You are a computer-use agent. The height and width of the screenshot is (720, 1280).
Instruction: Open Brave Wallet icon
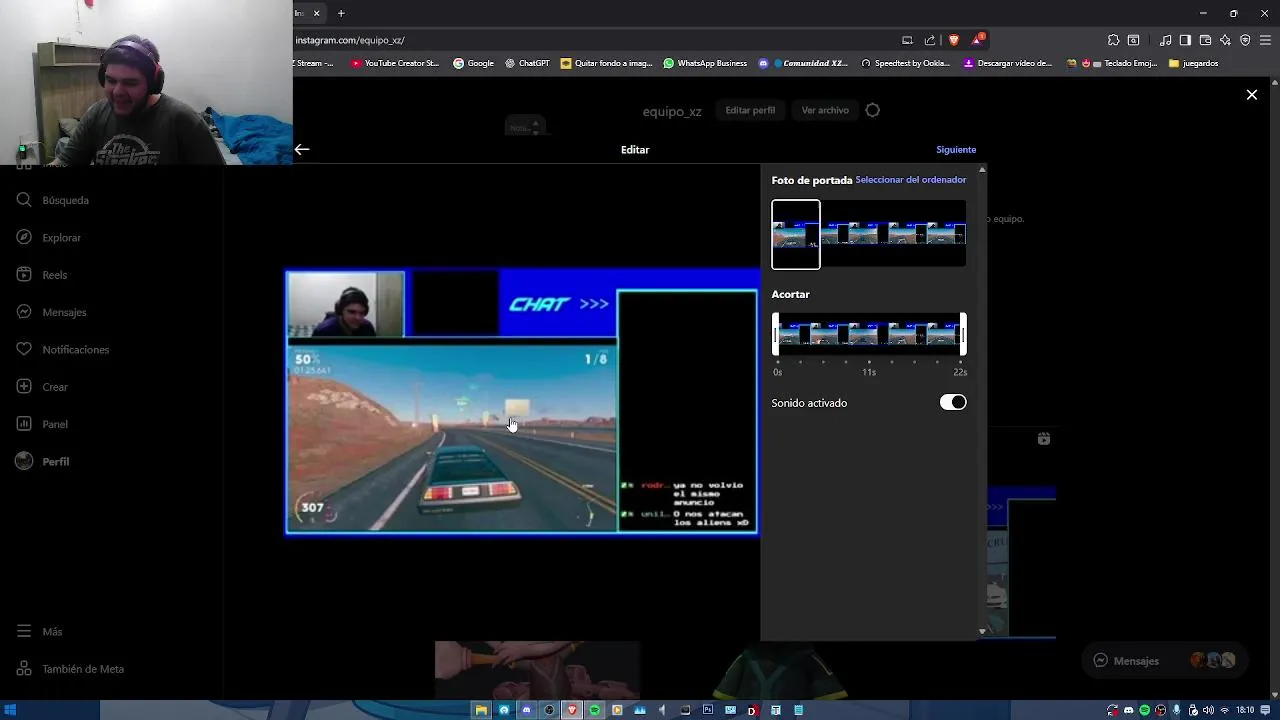click(x=1205, y=40)
